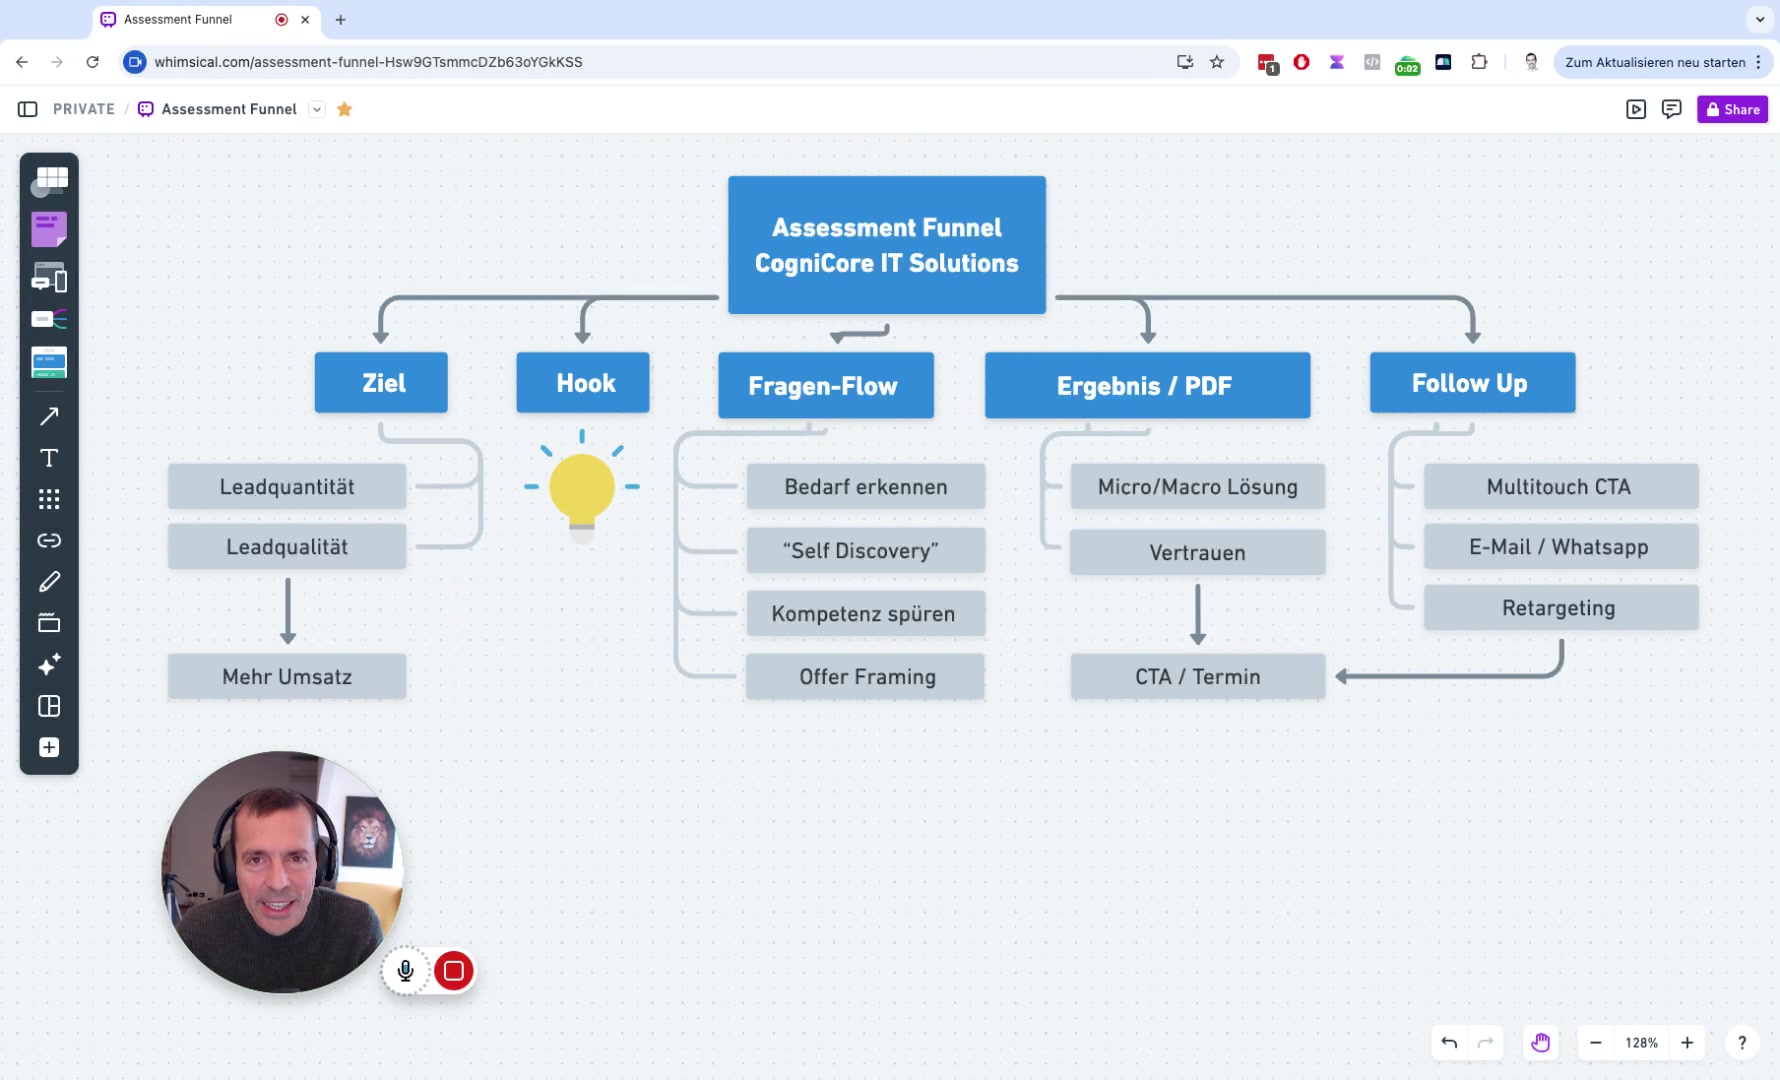Select the mind map tool
The image size is (1780, 1080).
click(x=49, y=319)
